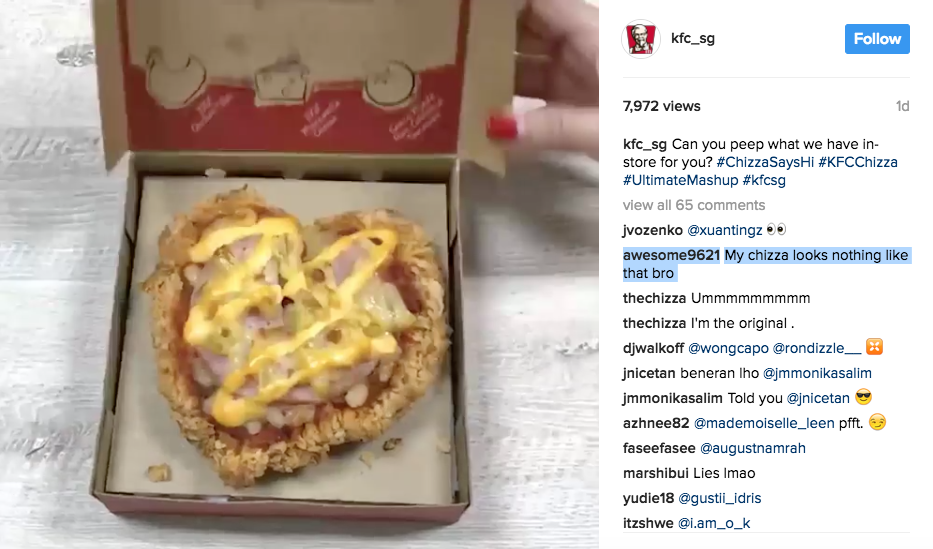
Task: Open the @gustii_idris mention
Action: (x=720, y=498)
